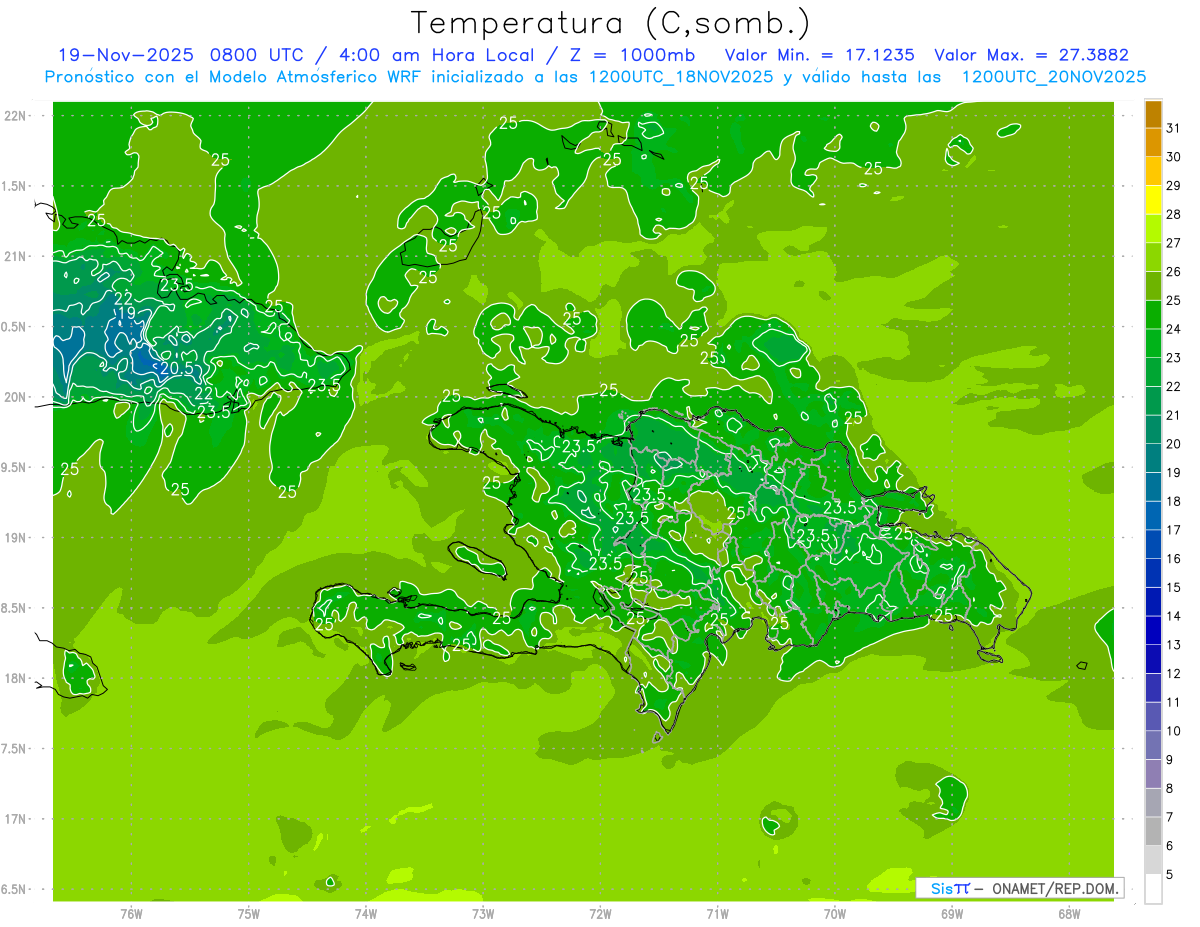Click the legend value '24'
The width and height of the screenshot is (1200, 927).
coord(1175,329)
